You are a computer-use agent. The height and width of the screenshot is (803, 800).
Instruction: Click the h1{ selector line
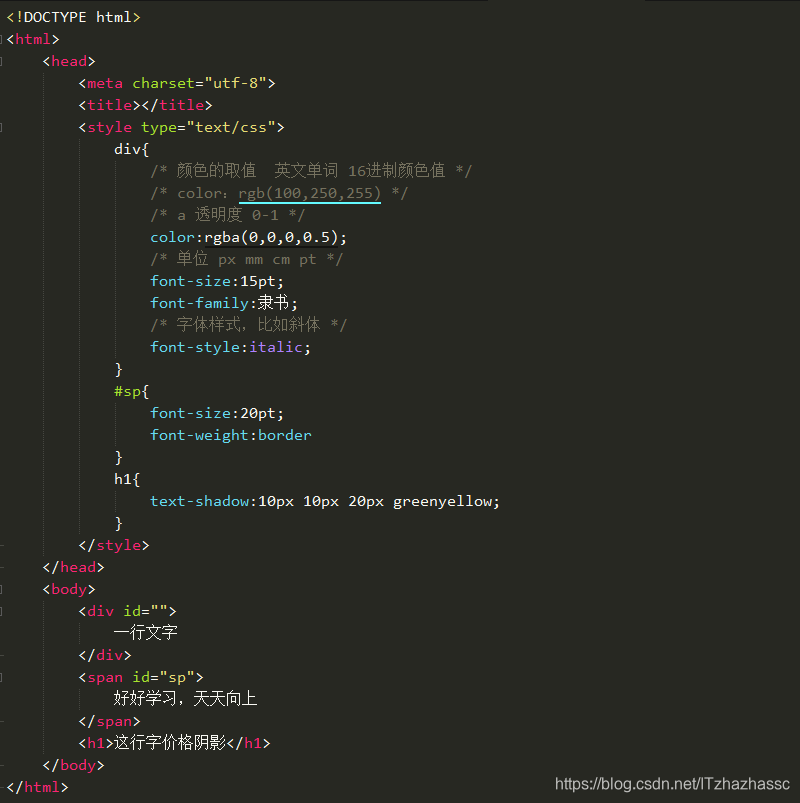click(127, 480)
